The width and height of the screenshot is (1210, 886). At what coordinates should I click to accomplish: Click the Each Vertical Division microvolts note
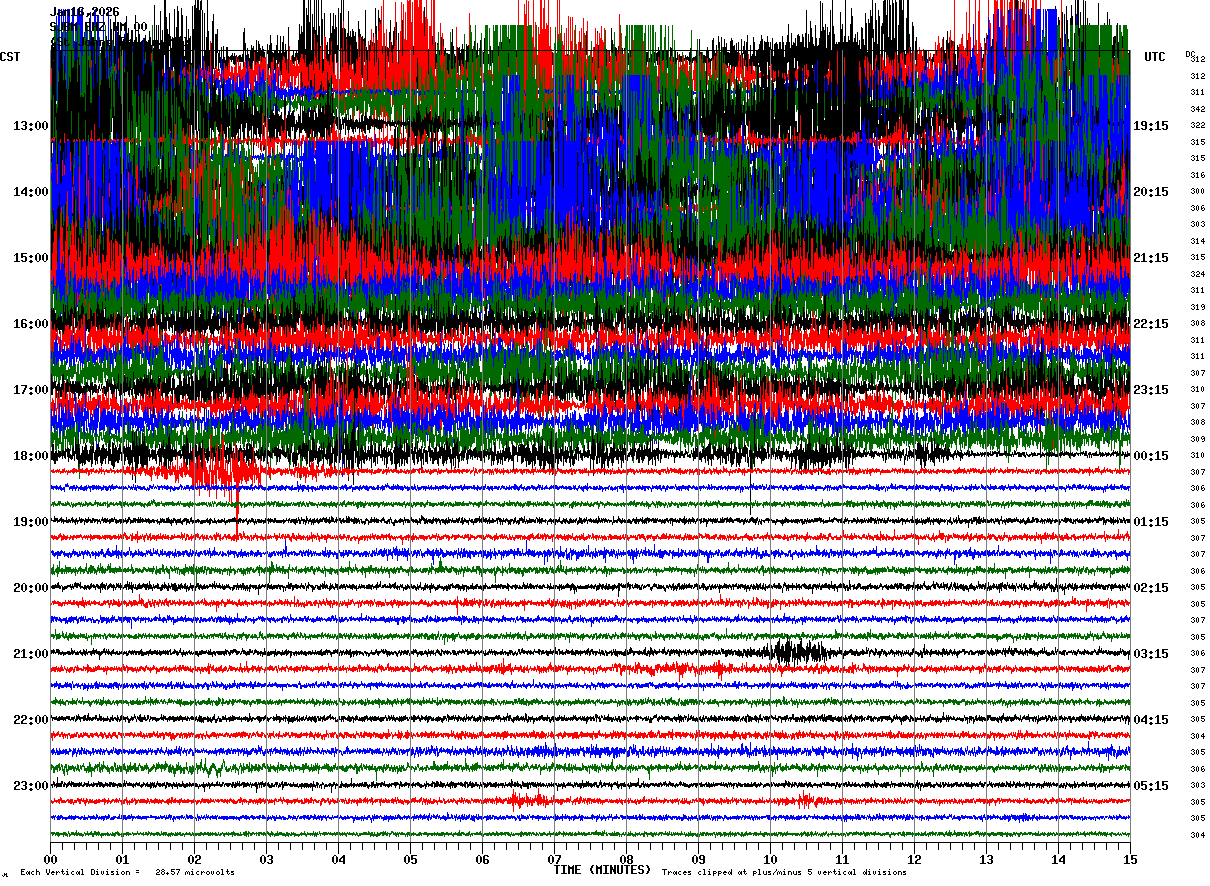(128, 872)
